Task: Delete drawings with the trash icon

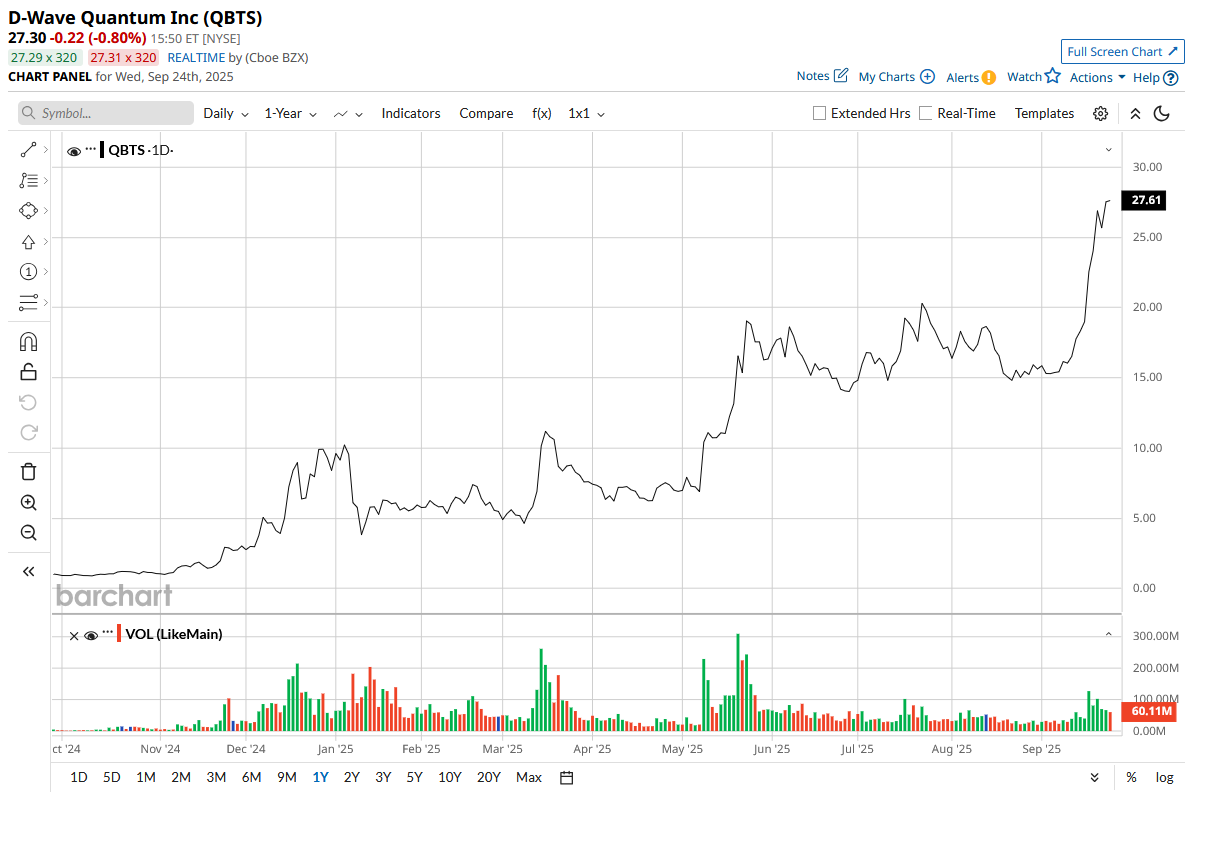Action: (x=28, y=472)
